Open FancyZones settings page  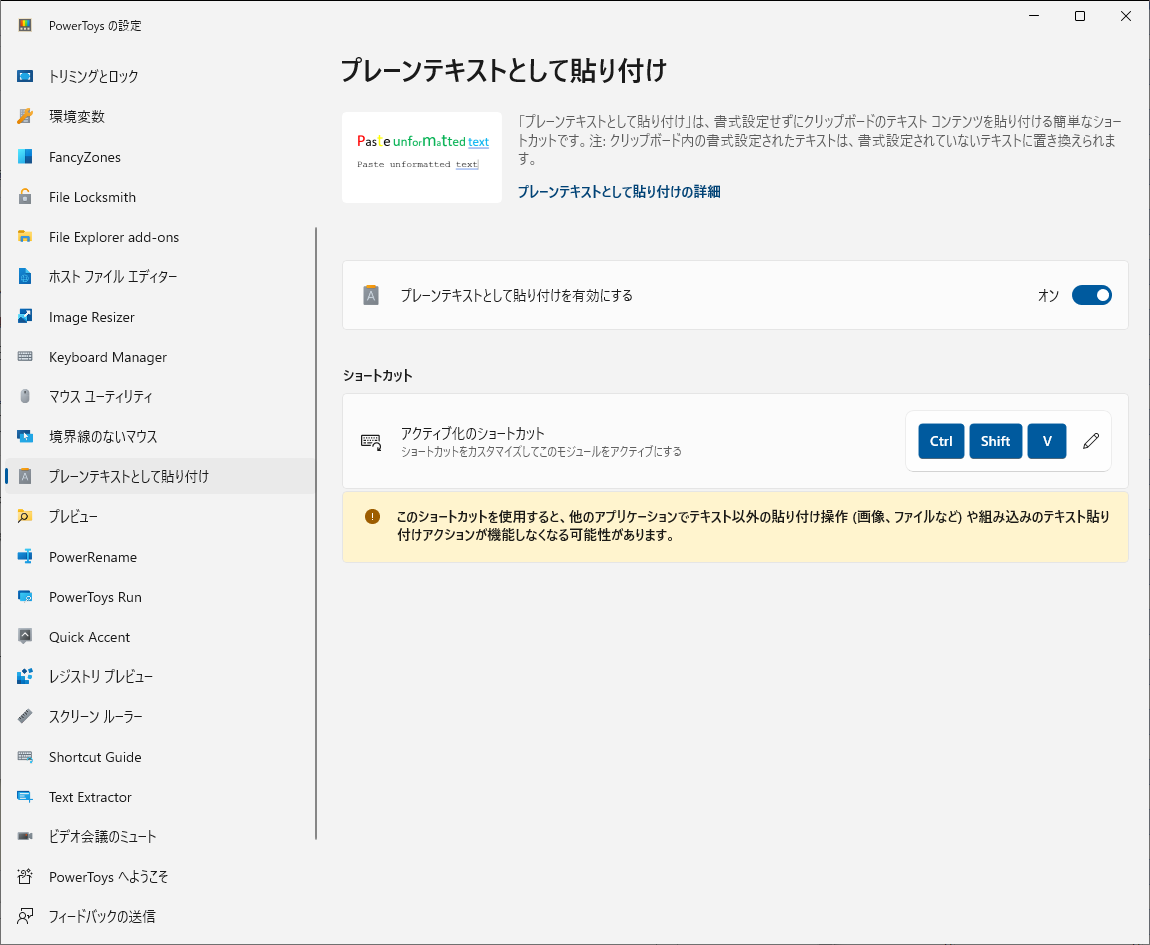pyautogui.click(x=160, y=156)
